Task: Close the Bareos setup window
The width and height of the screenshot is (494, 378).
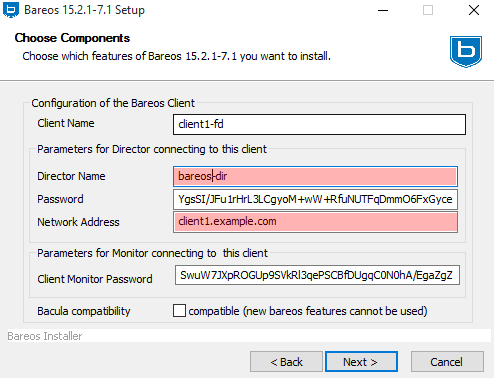Action: [474, 10]
